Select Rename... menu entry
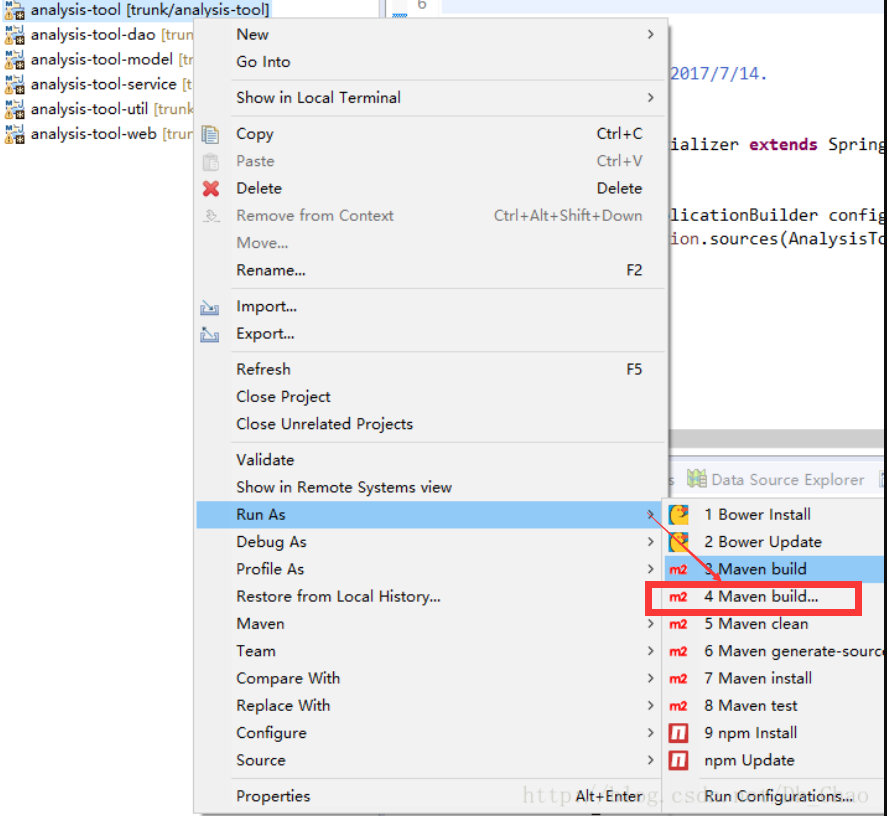 [x=430, y=270]
